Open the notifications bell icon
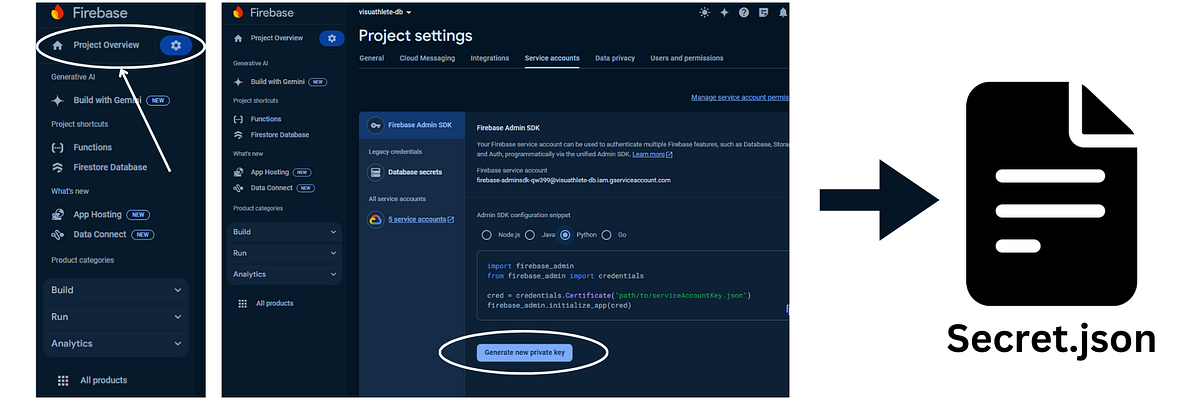Screen dimensions: 1200x400 (783, 12)
